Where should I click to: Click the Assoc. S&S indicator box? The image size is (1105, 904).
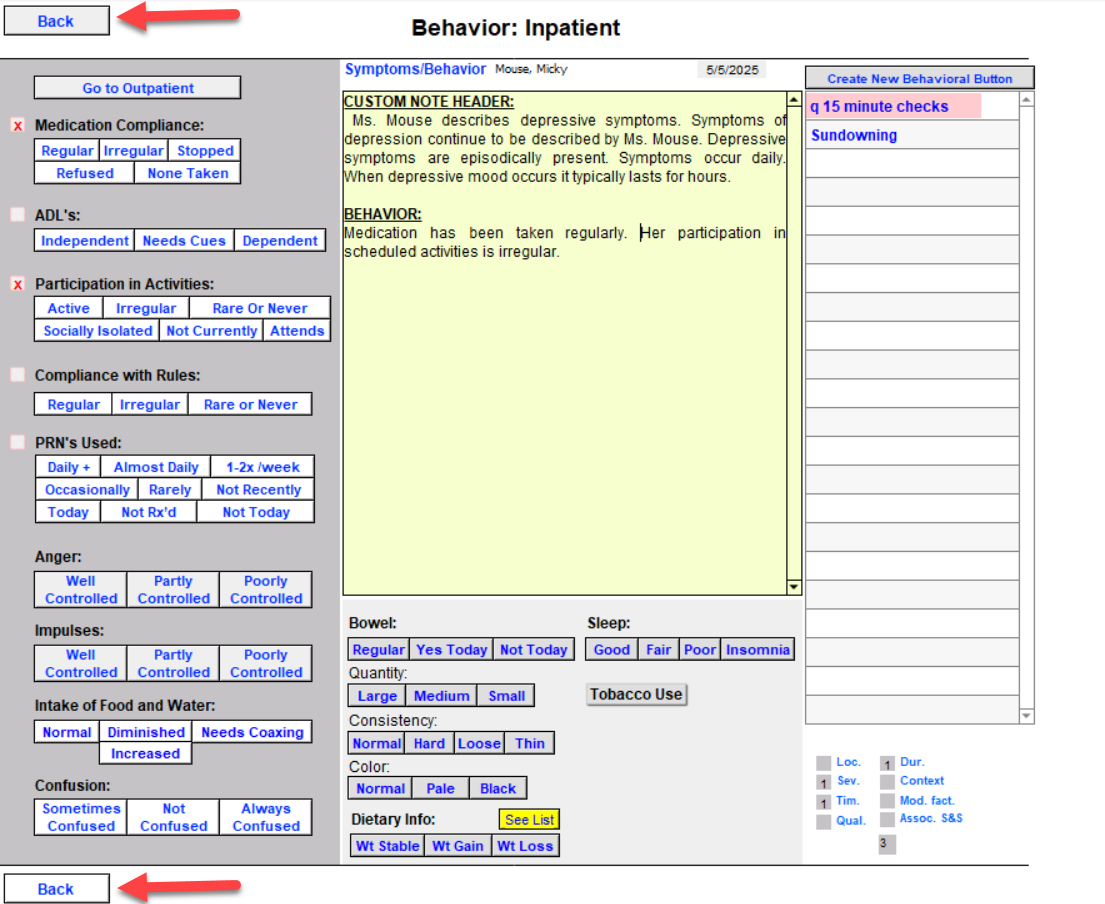[x=887, y=820]
